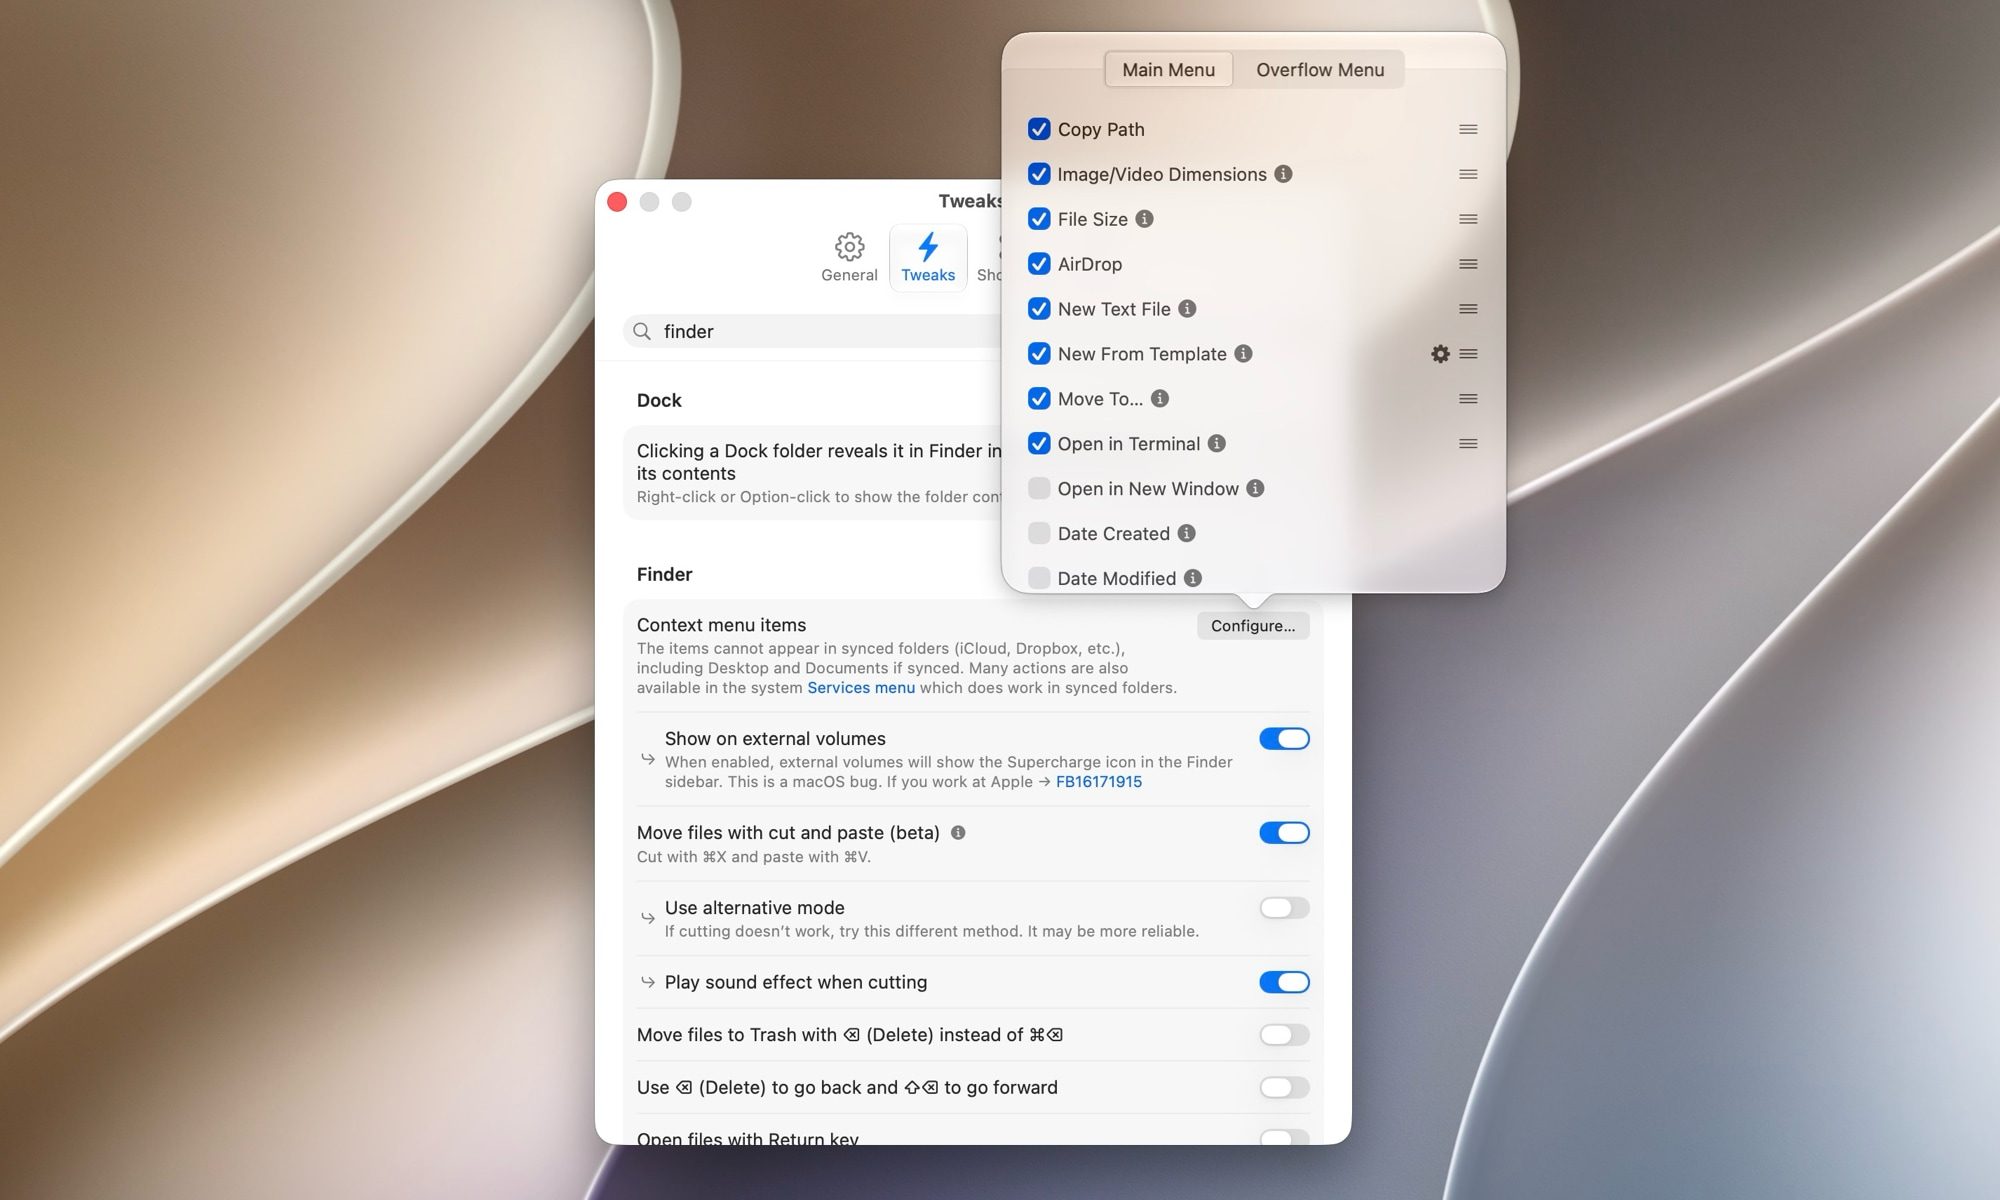Click the reorder handle for Move To…

tap(1468, 399)
